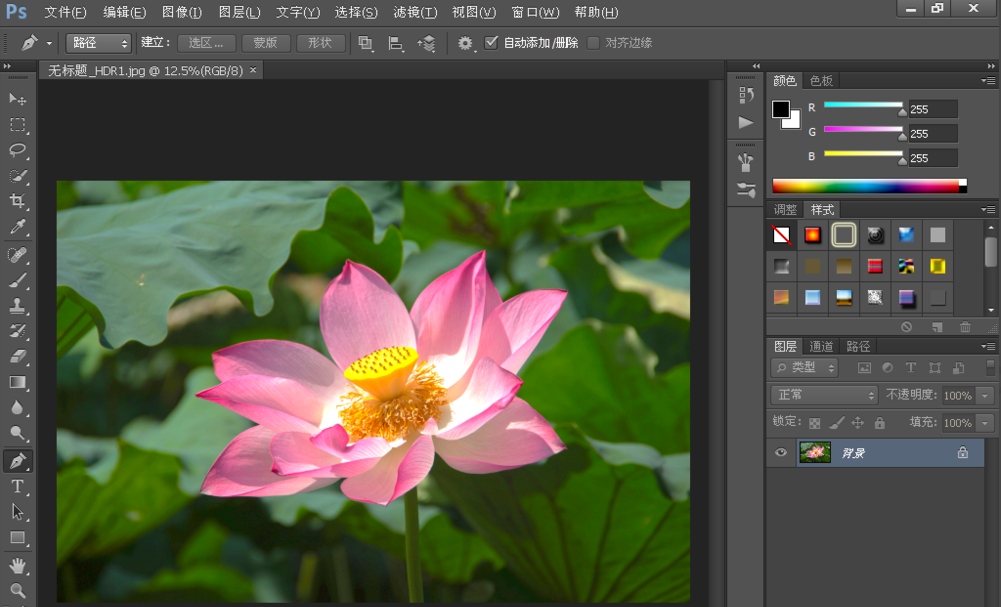The width and height of the screenshot is (1001, 607).
Task: Select the Lasso tool
Action: (x=18, y=151)
